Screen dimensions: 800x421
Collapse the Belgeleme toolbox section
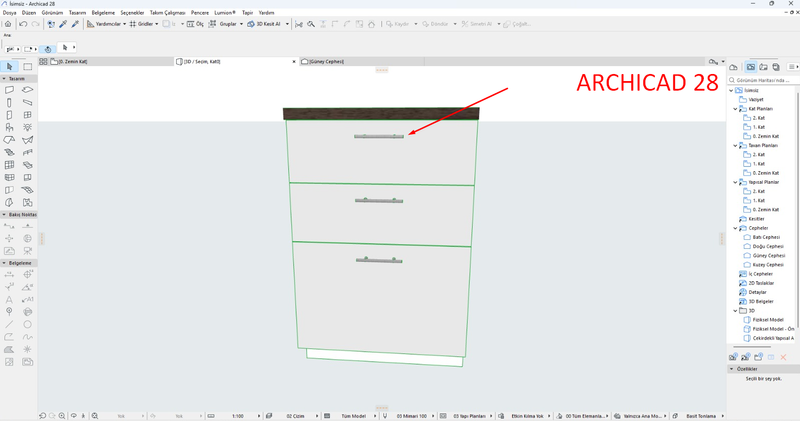tap(4, 263)
